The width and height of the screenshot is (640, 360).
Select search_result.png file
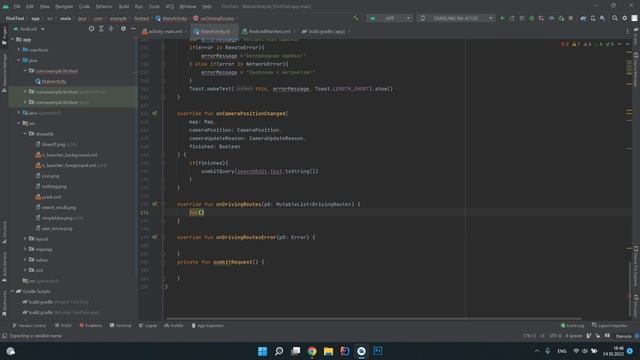56,207
